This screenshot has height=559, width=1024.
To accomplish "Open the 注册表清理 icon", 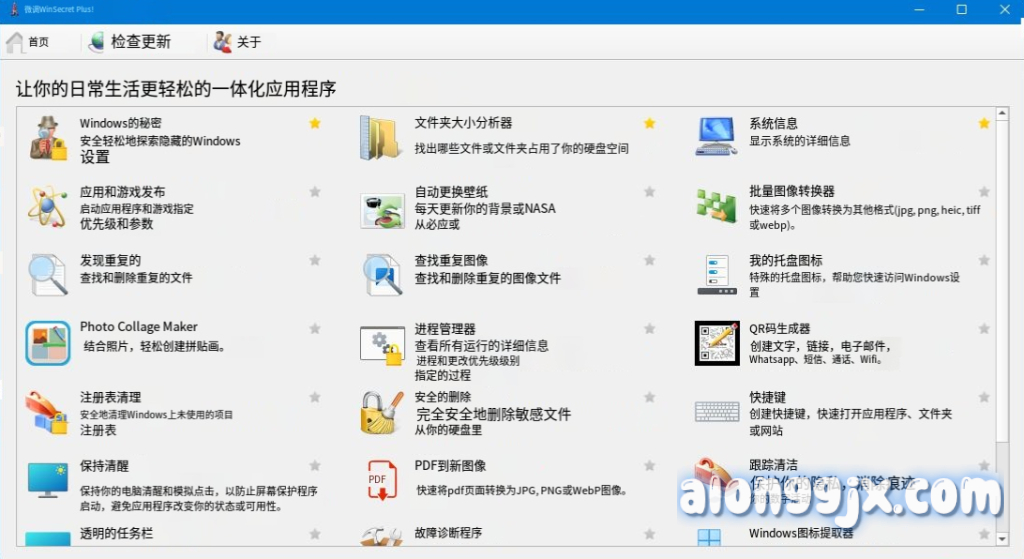I will 47,412.
